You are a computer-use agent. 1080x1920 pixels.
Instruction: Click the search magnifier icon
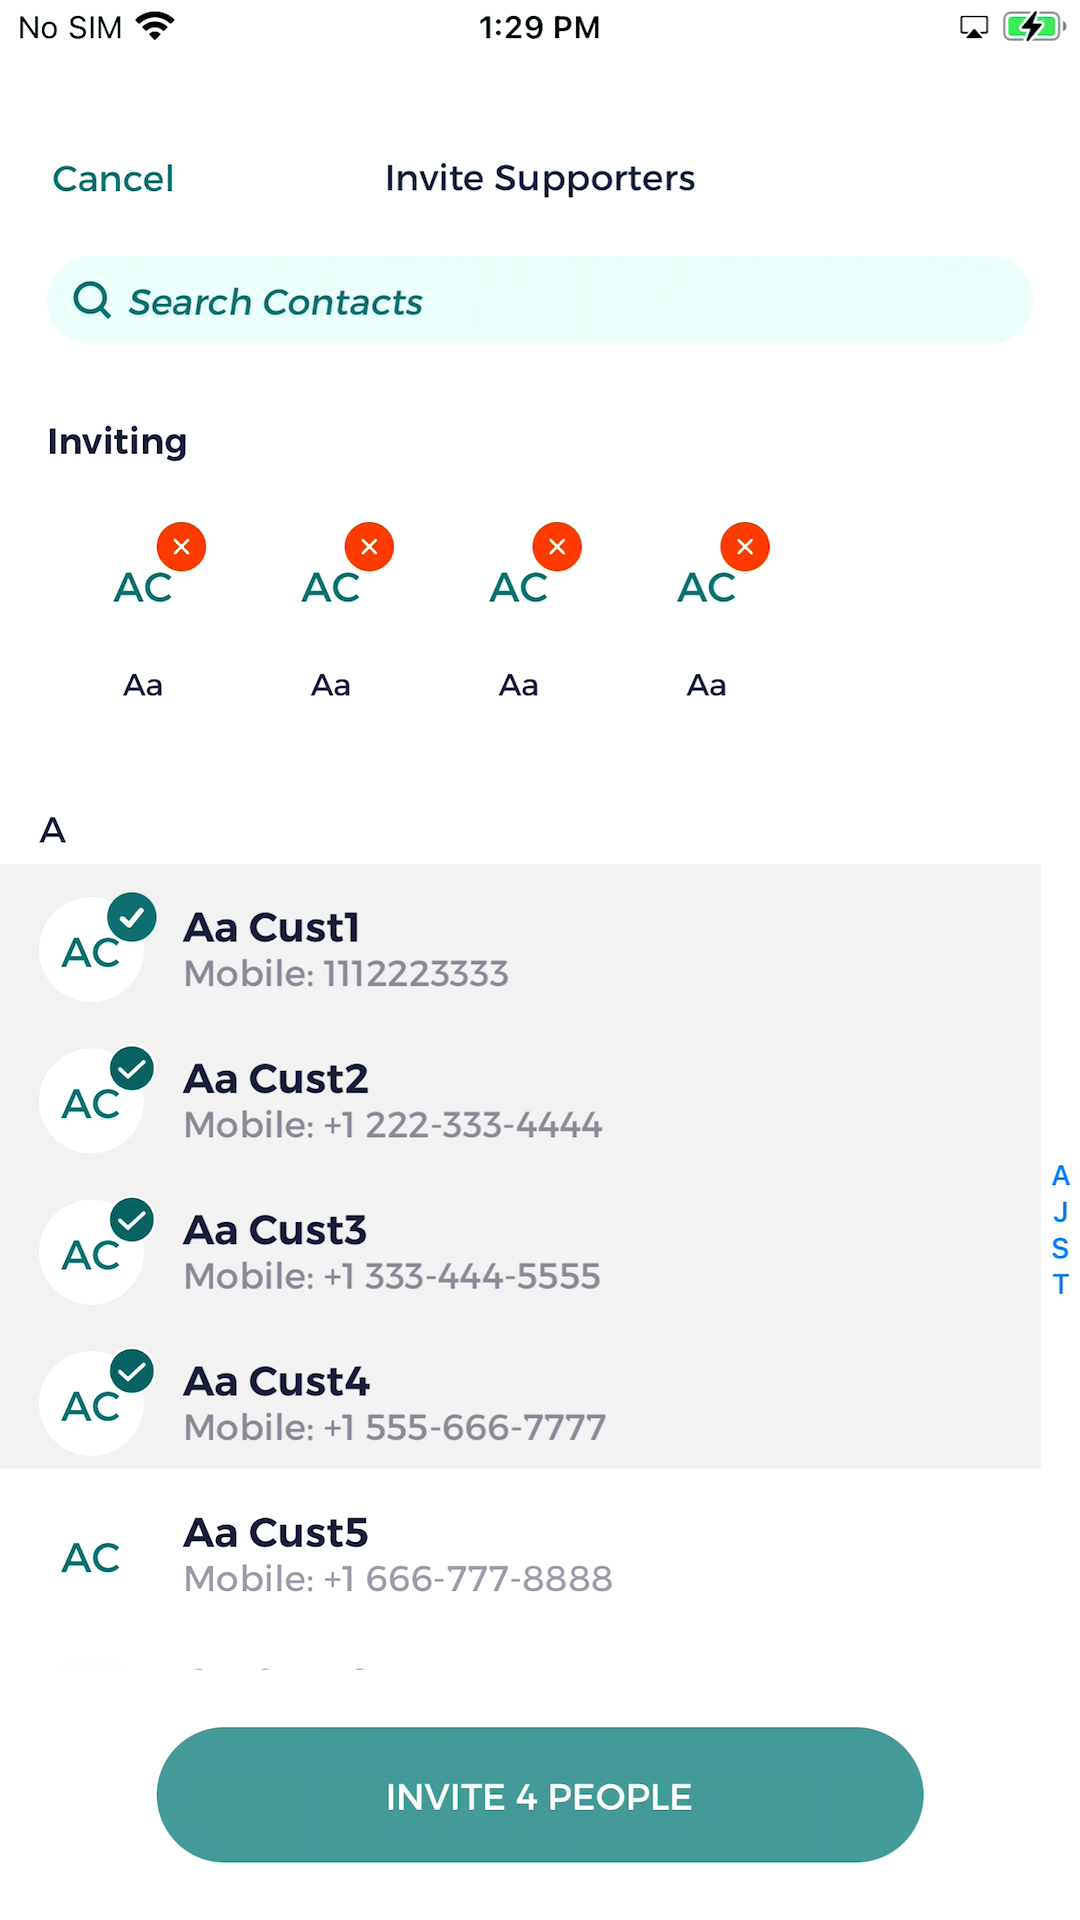click(92, 300)
